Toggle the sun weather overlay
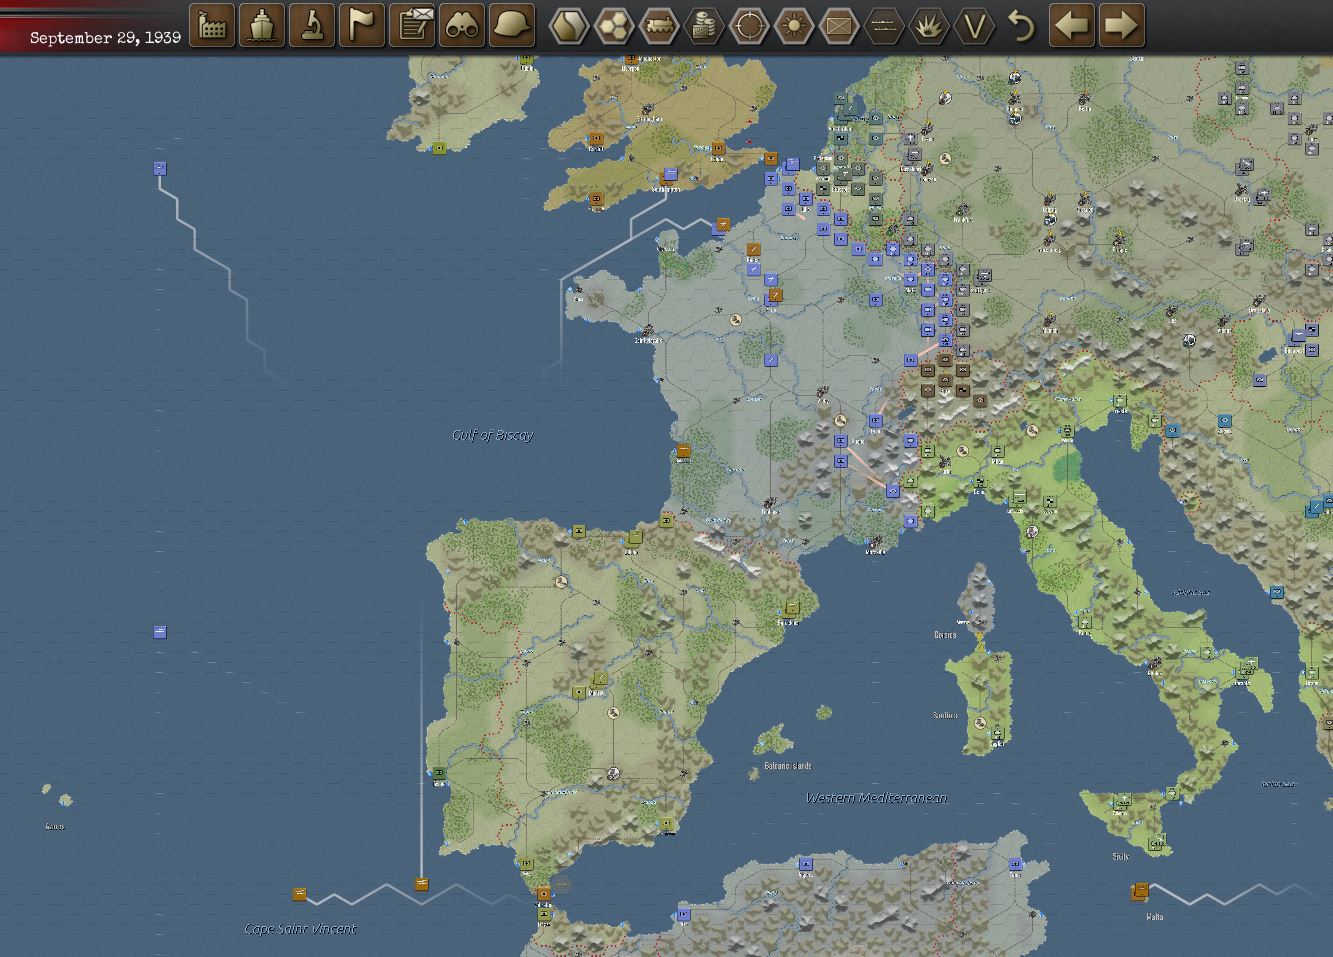Screen dimensions: 1333x957 coord(794,26)
